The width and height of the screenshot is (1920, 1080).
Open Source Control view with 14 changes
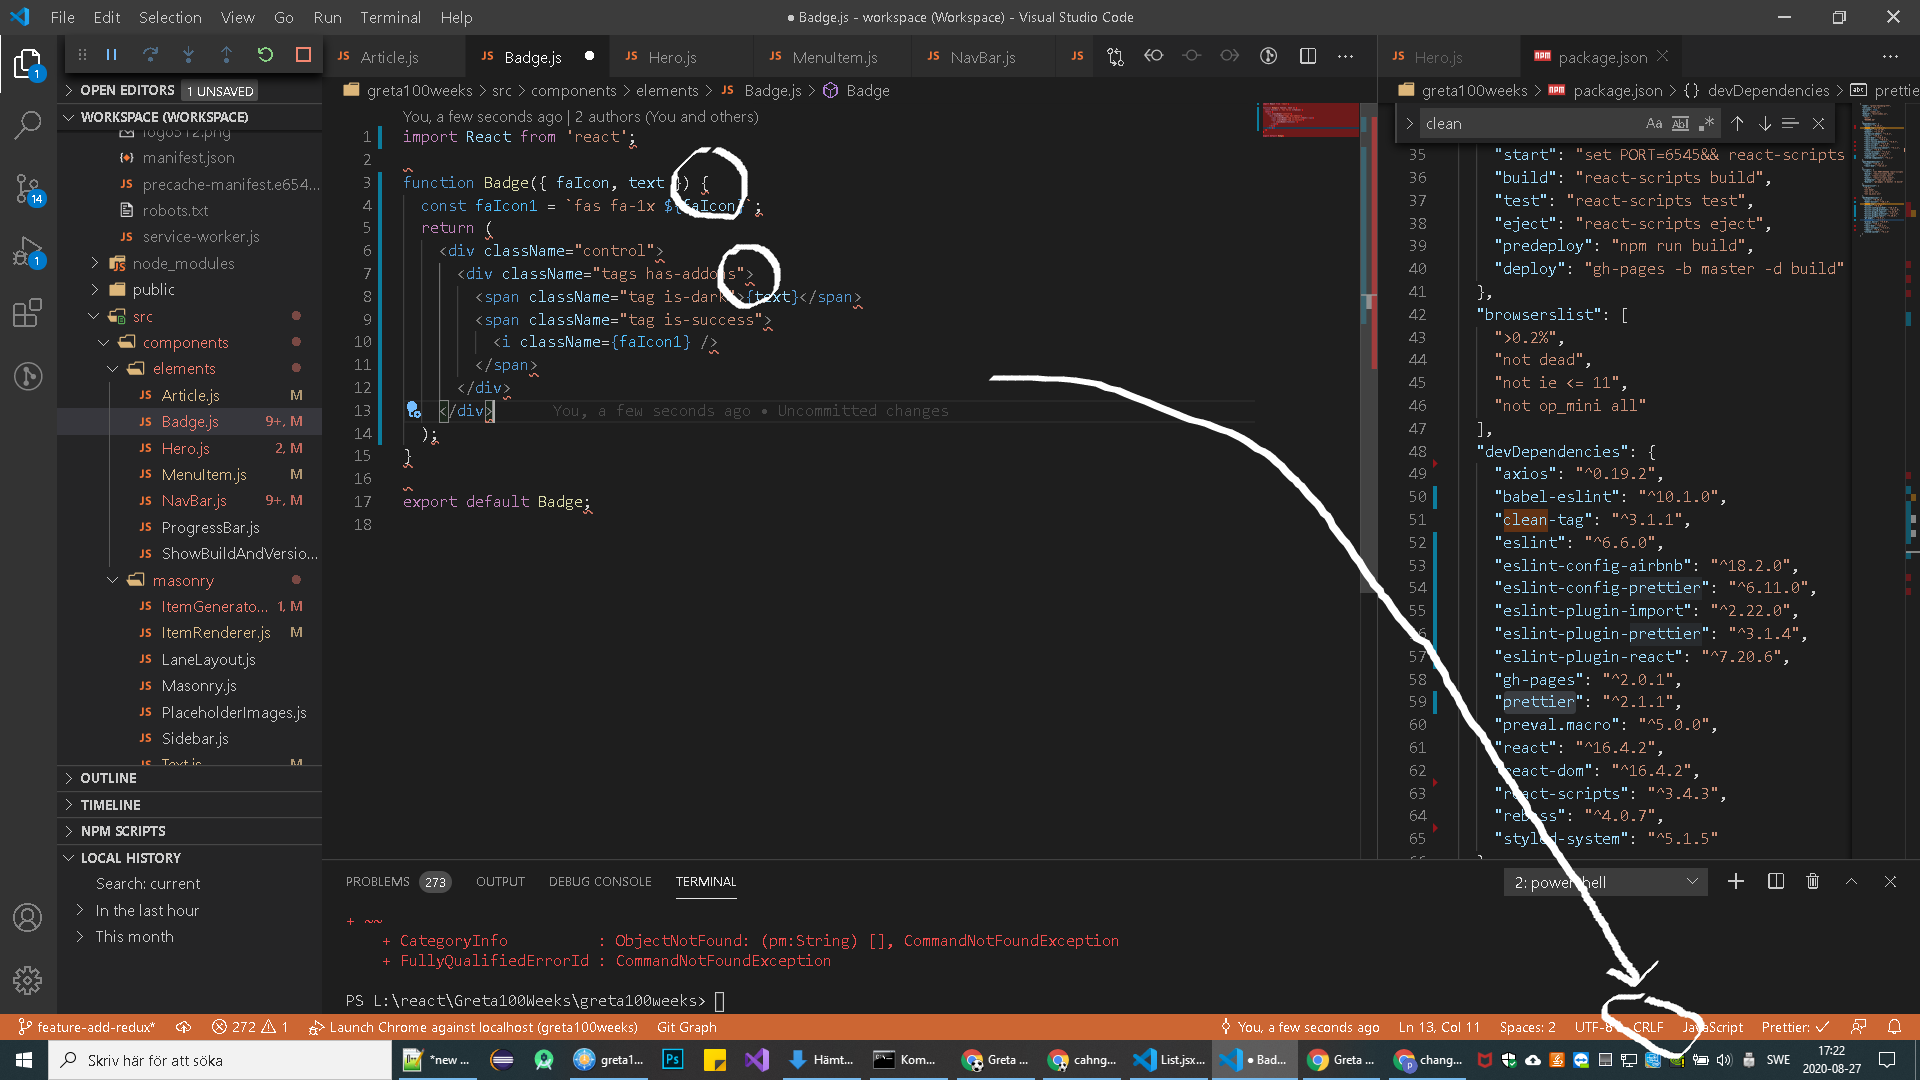point(28,188)
